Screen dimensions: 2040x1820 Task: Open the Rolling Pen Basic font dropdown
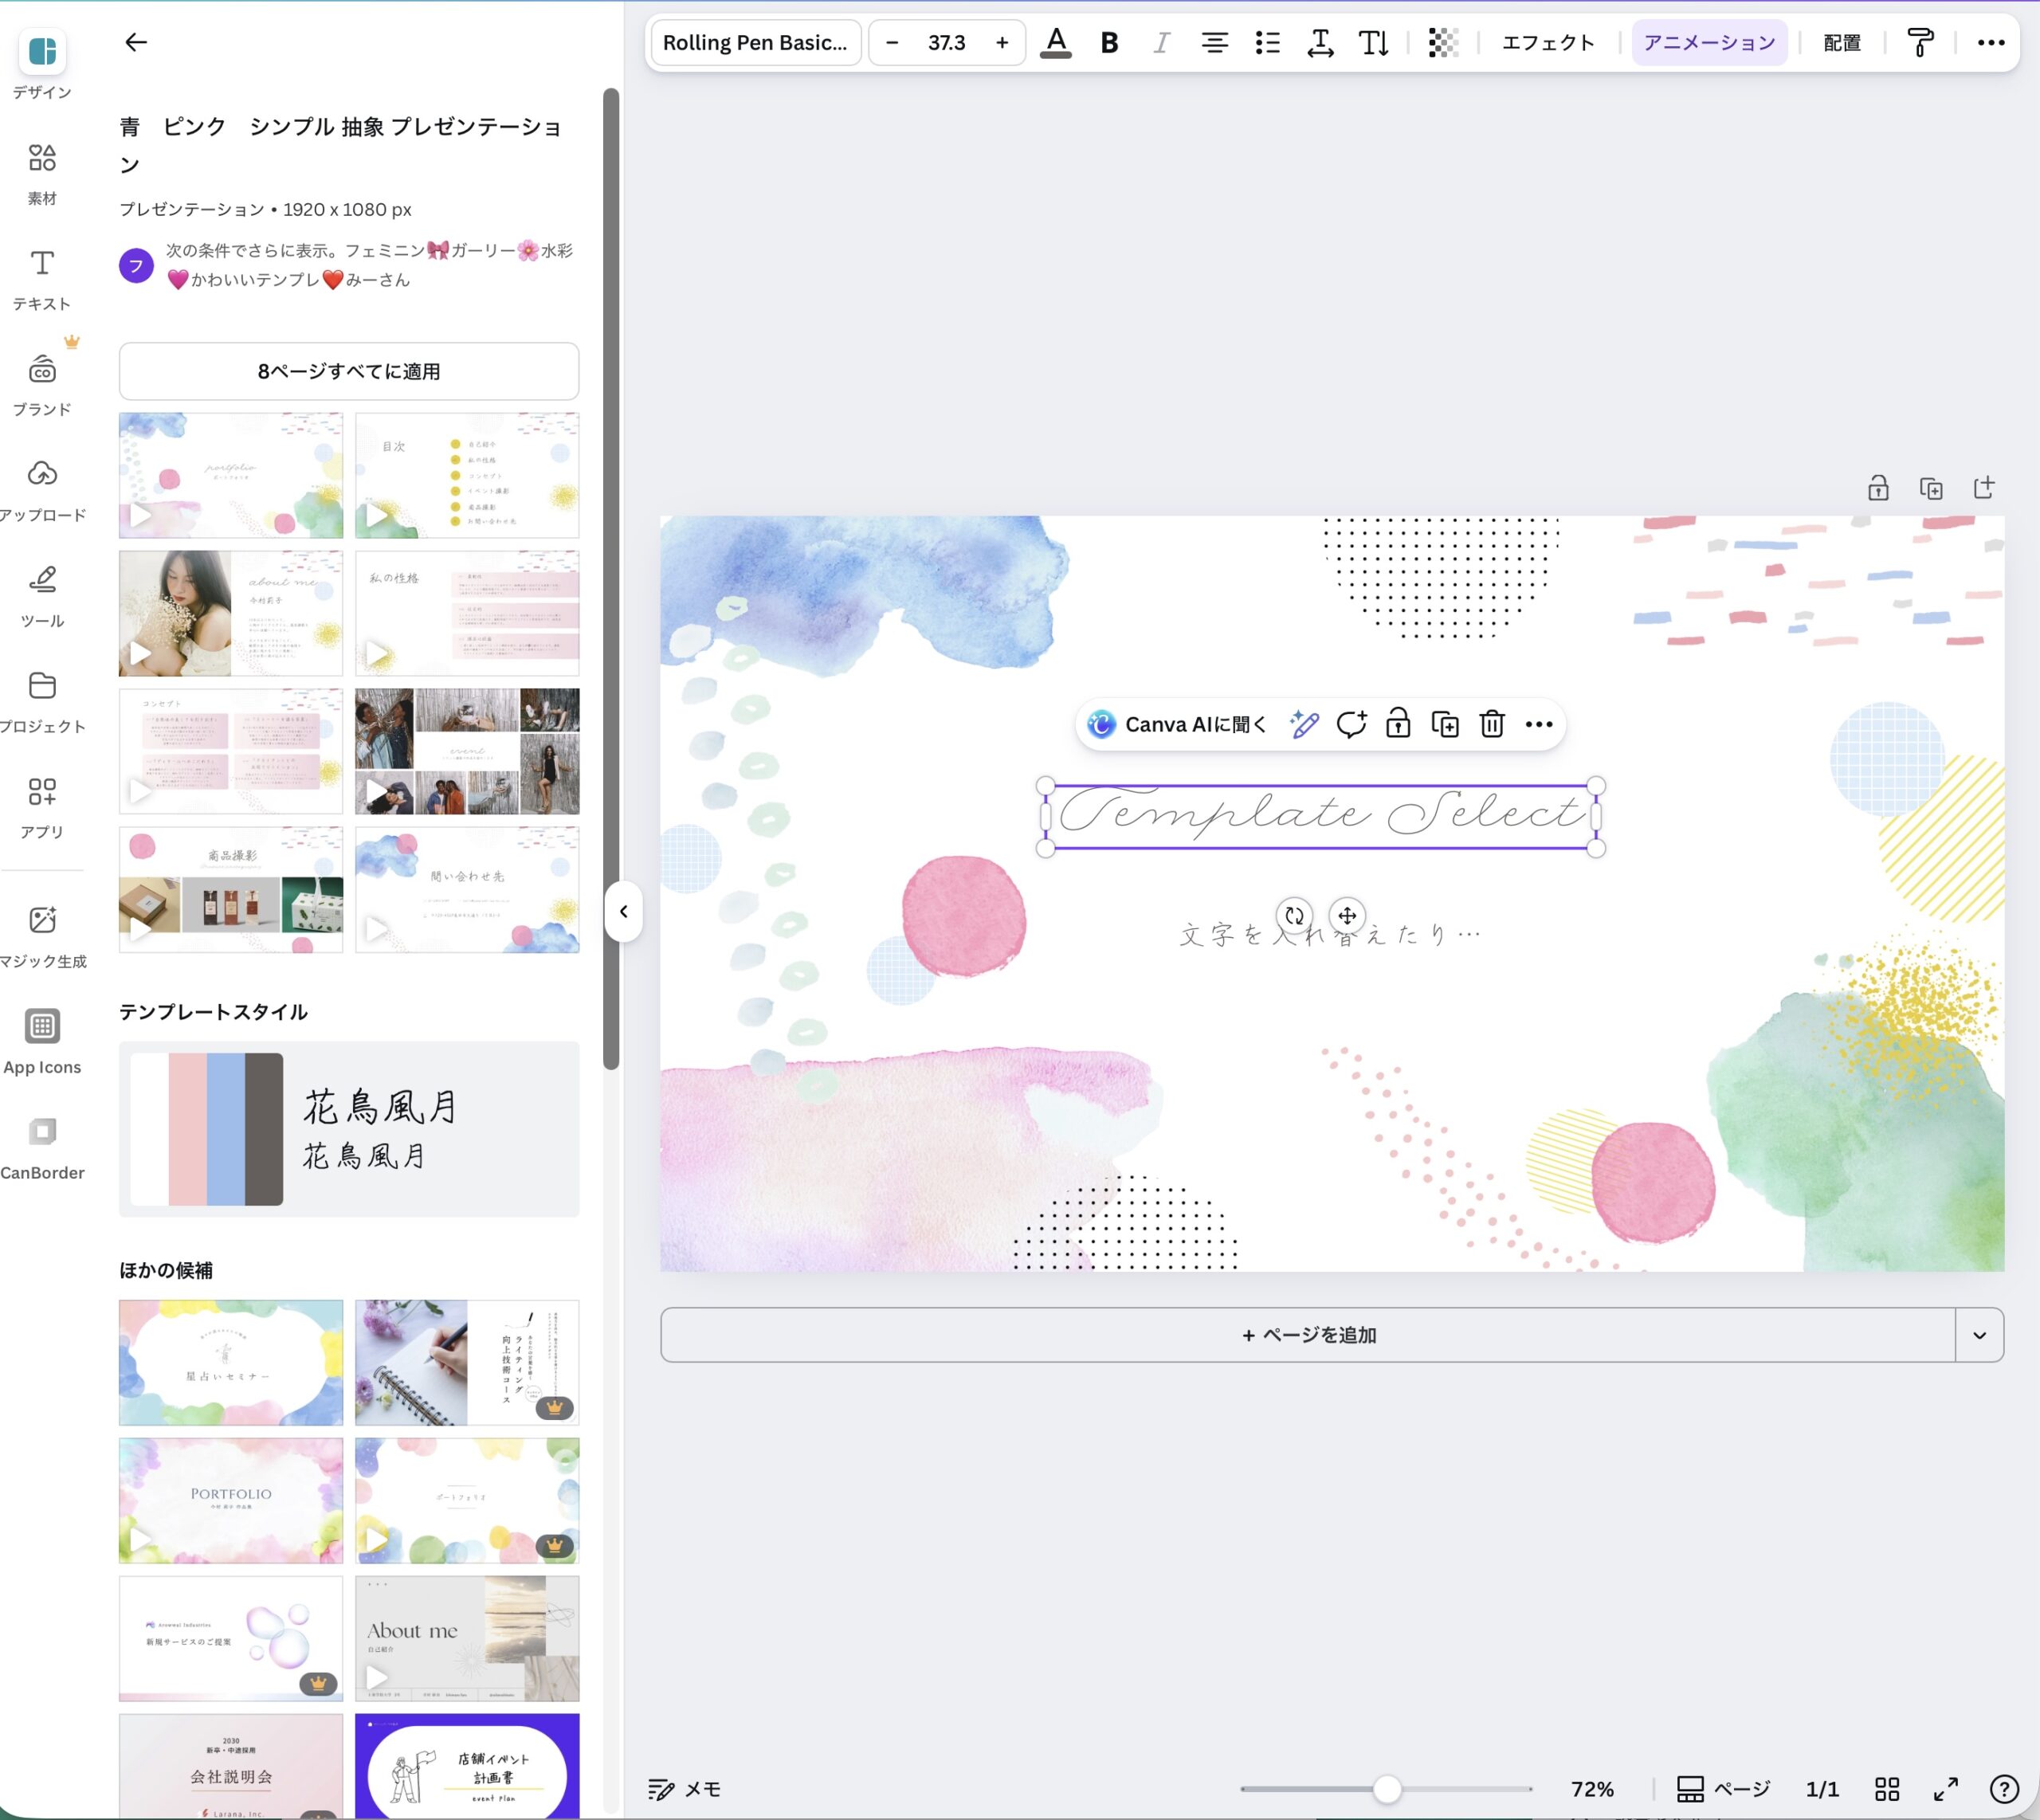[x=756, y=42]
